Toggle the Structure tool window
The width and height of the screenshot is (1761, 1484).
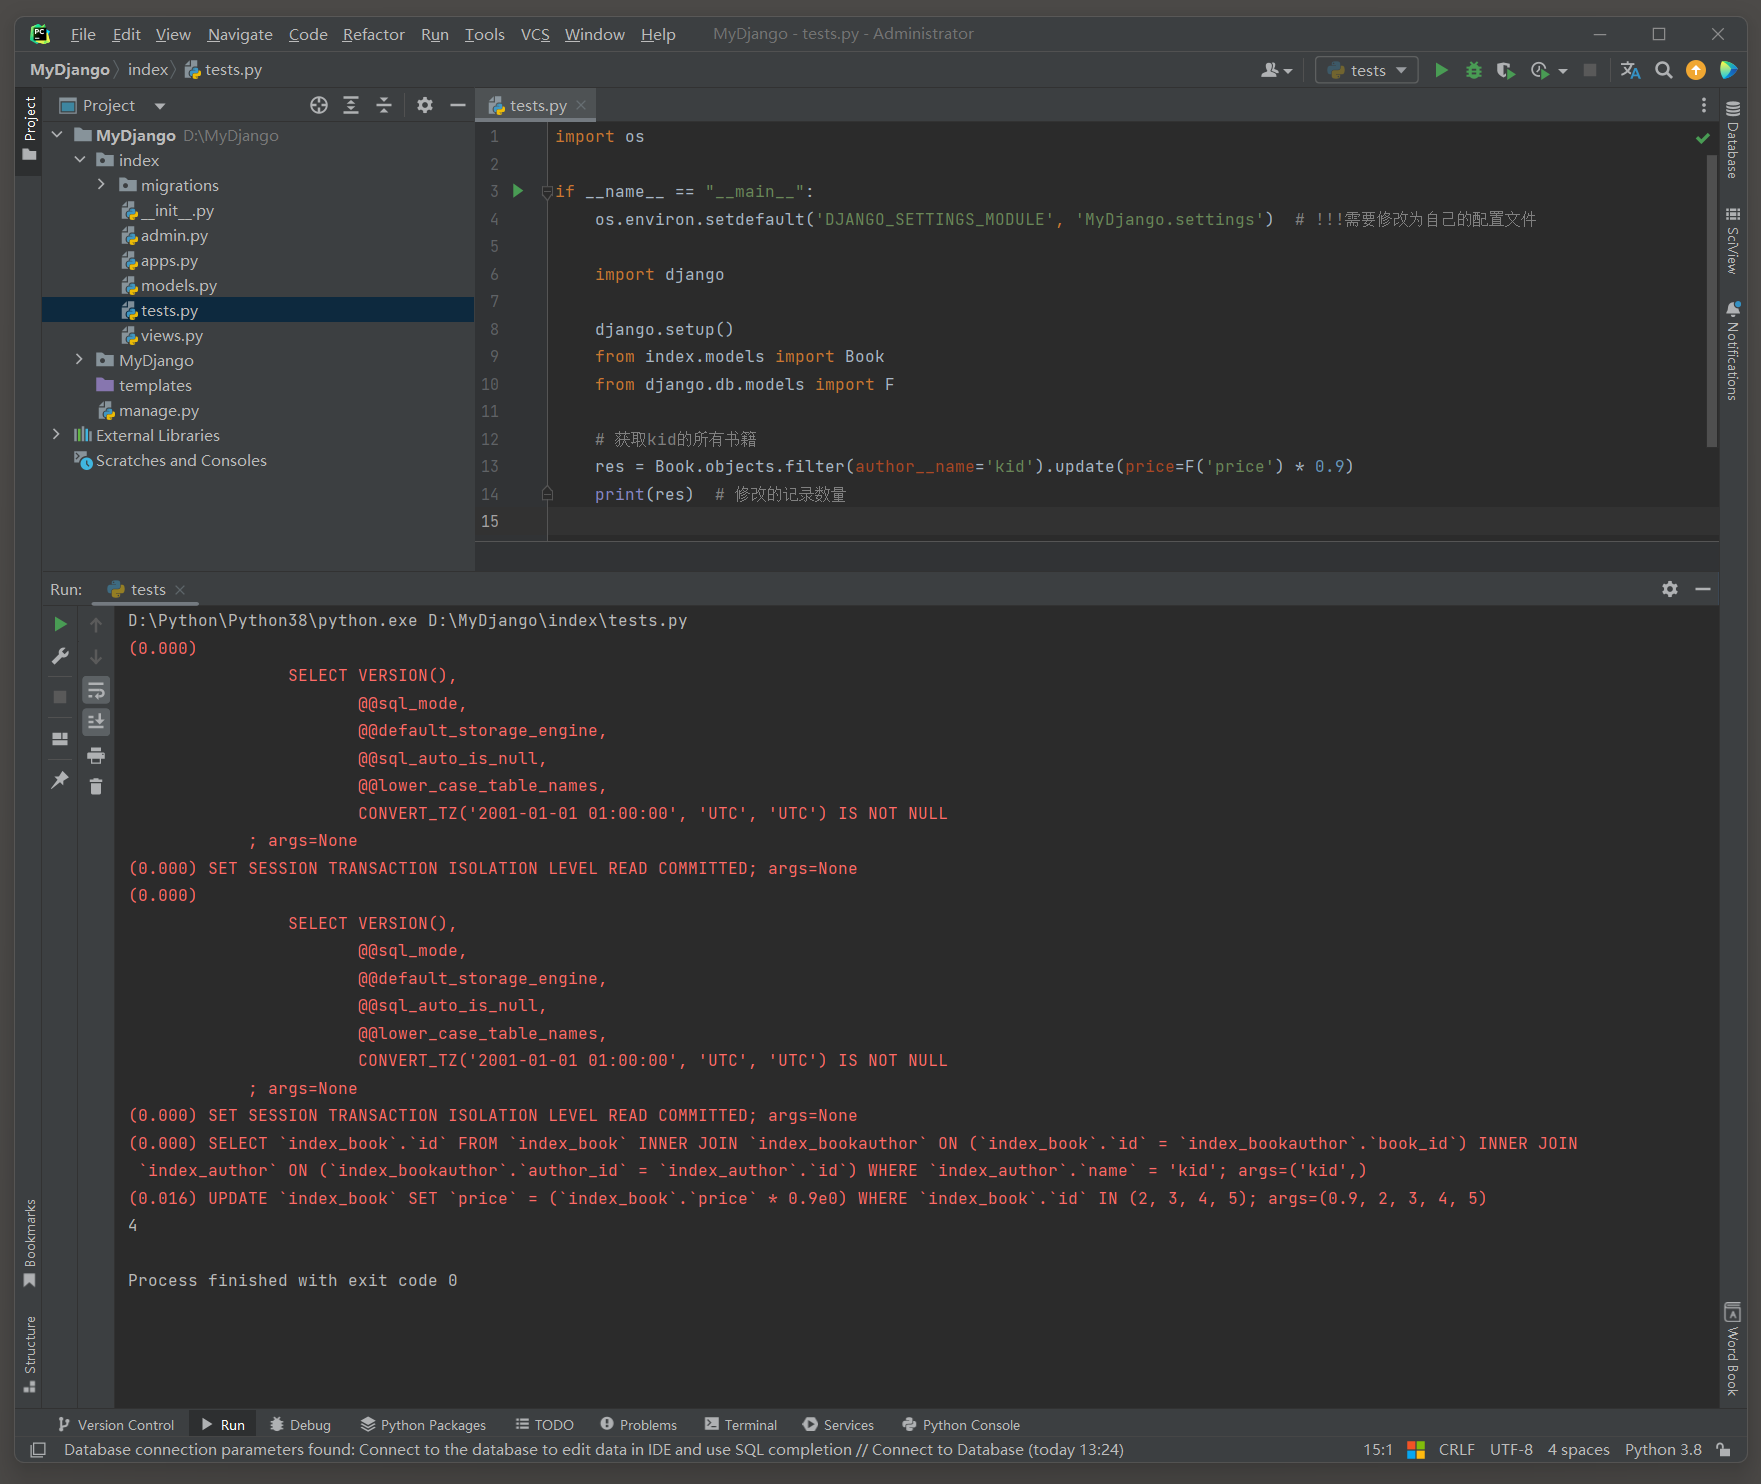pos(30,1354)
